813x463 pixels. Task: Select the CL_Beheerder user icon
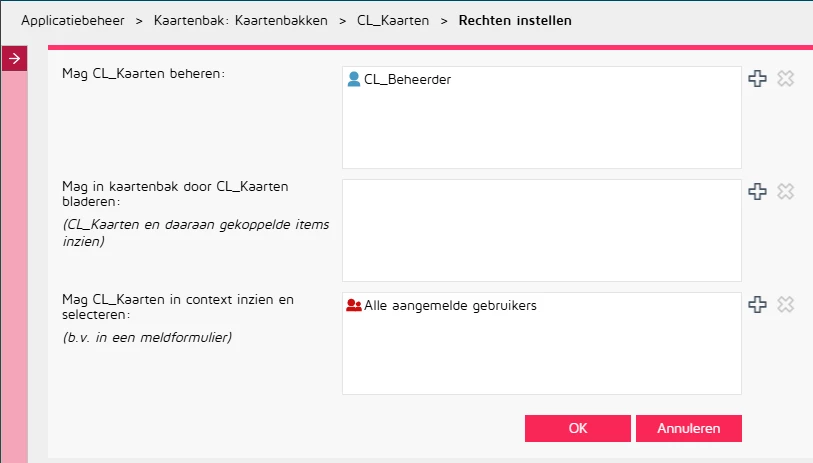[354, 79]
